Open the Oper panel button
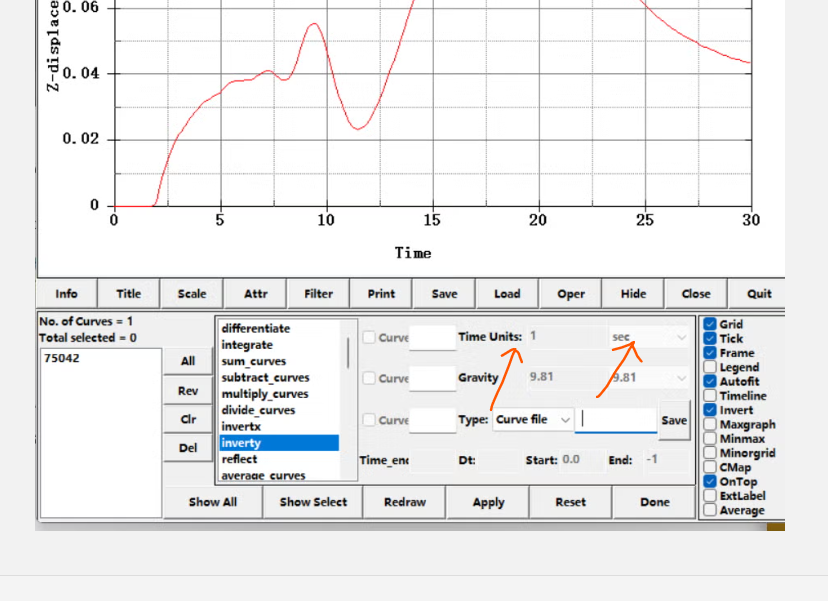 click(571, 294)
